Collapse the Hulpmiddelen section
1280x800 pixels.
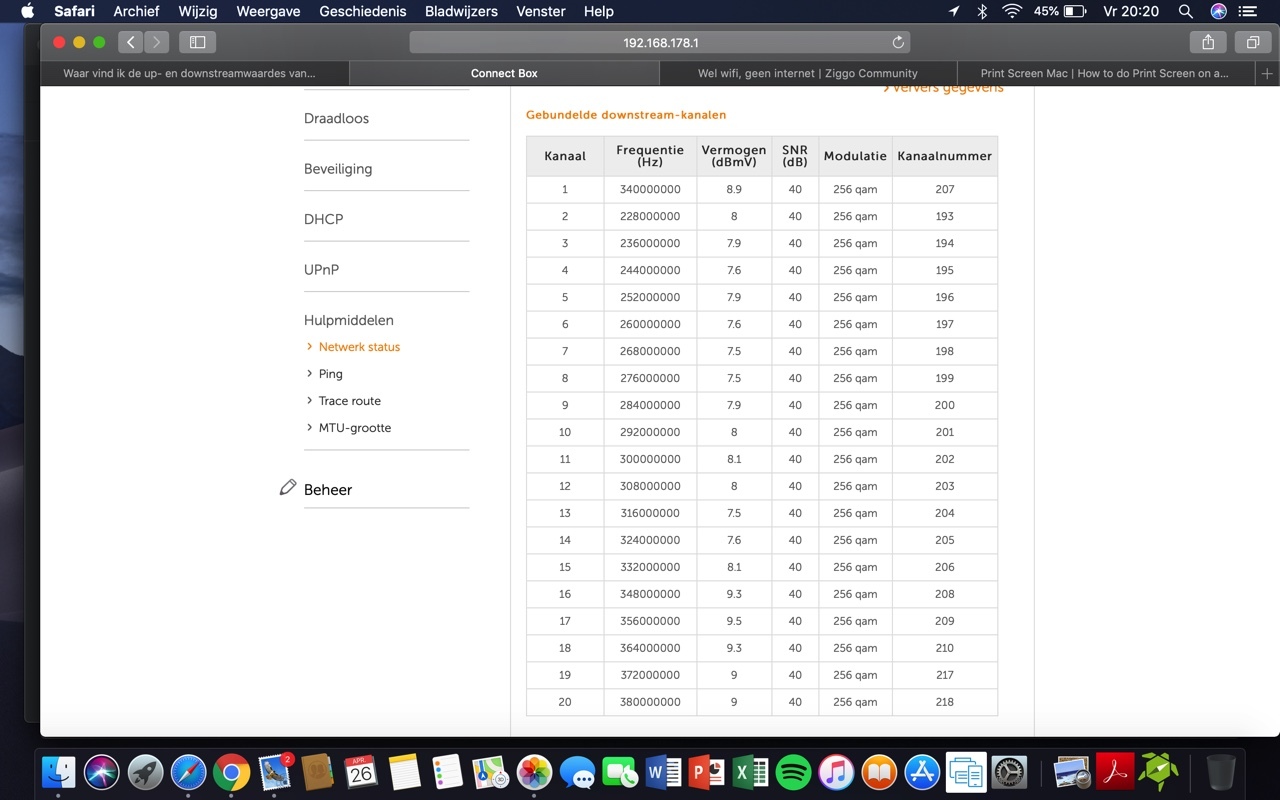349,320
